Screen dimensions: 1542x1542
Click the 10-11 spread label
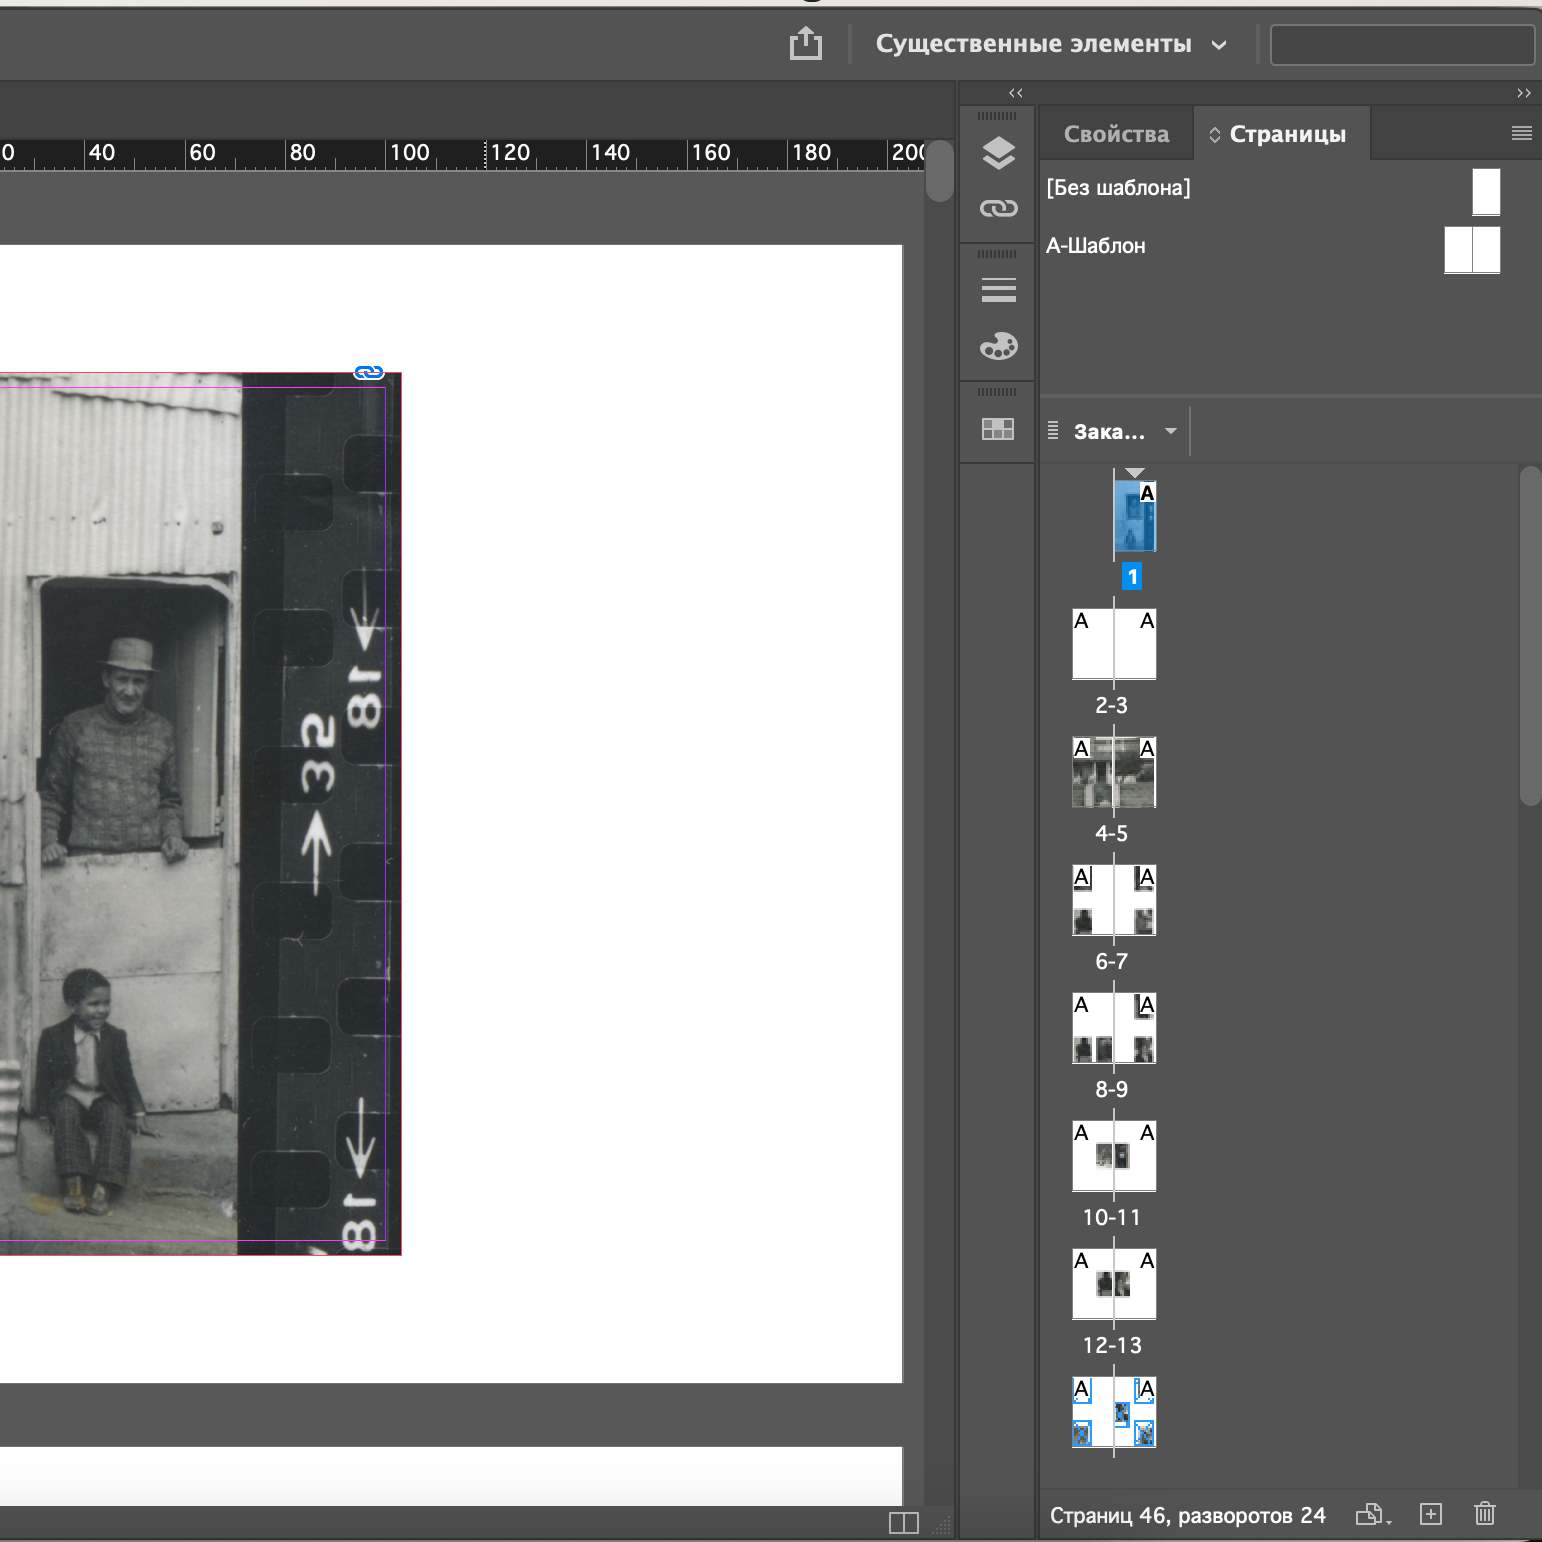(1112, 1217)
